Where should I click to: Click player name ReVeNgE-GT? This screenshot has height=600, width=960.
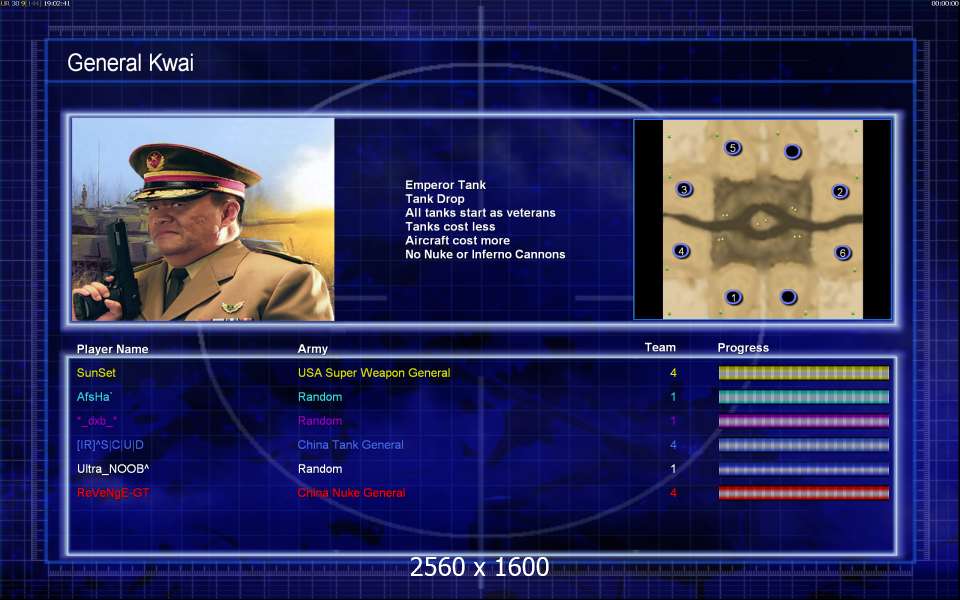(x=113, y=493)
